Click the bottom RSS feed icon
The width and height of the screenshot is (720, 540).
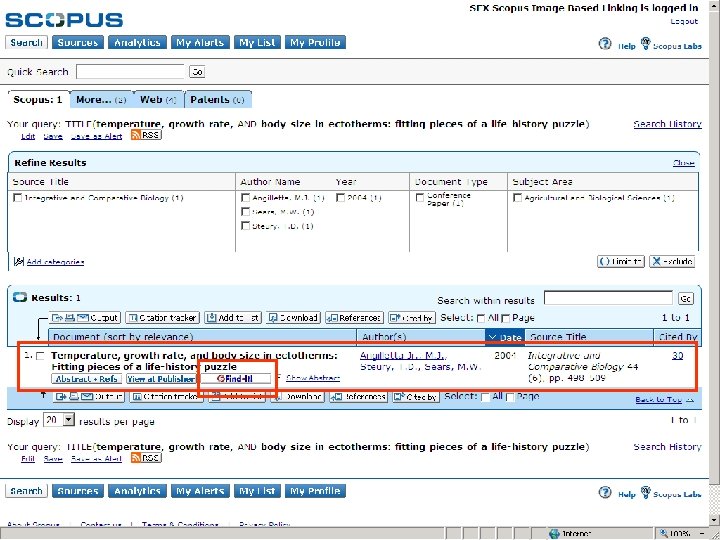pyautogui.click(x=146, y=457)
